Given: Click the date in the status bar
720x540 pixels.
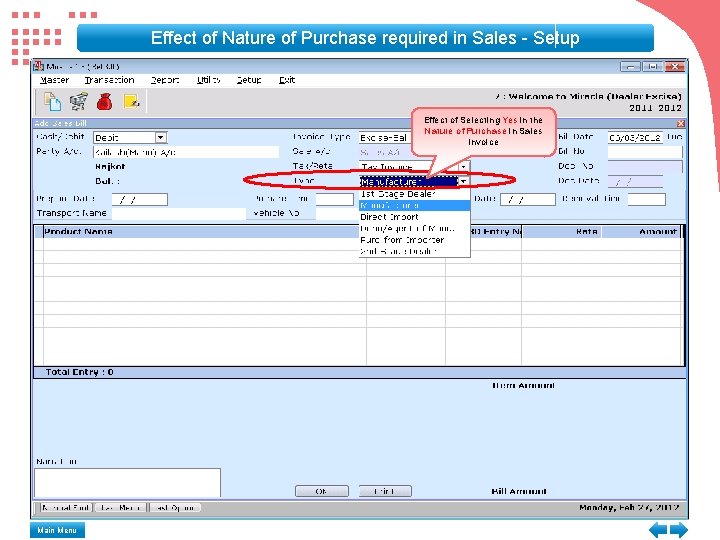Looking at the screenshot, I should (x=629, y=508).
